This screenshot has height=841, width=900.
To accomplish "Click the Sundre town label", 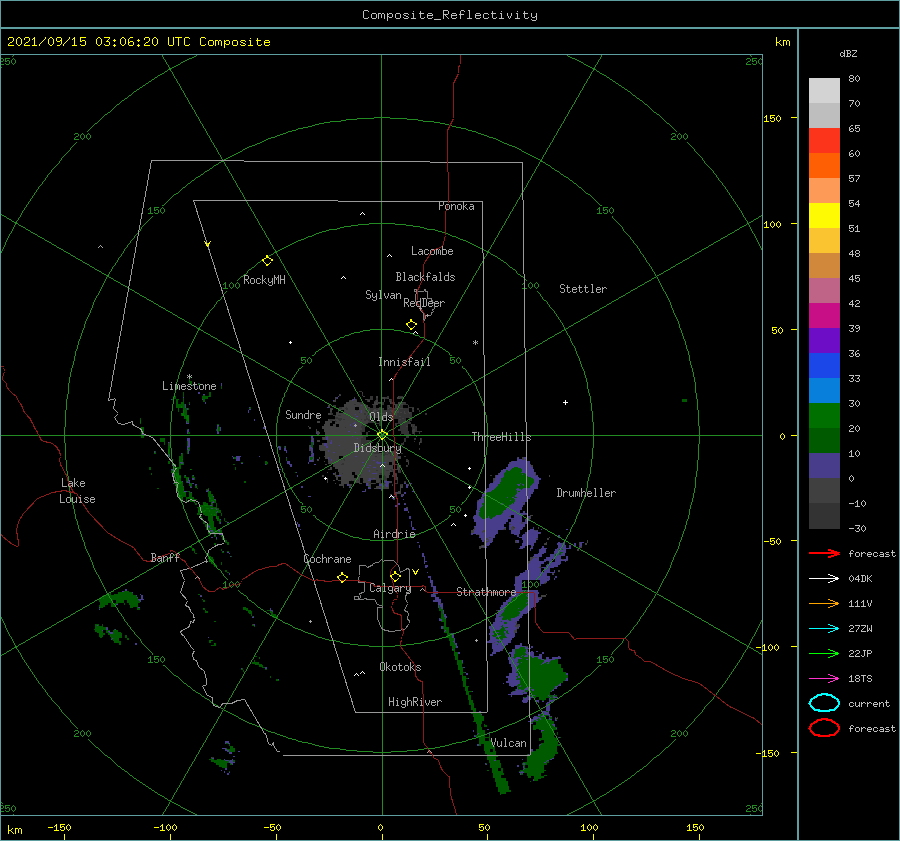I will (x=303, y=415).
